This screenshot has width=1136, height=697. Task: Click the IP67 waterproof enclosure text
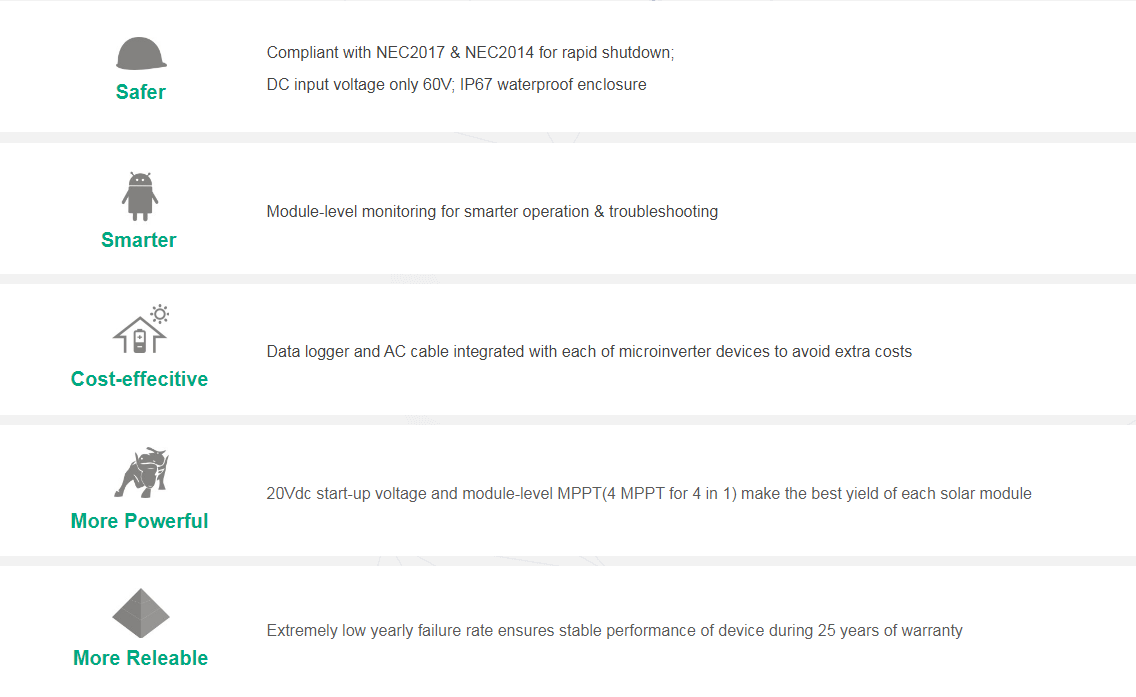pyautogui.click(x=553, y=84)
